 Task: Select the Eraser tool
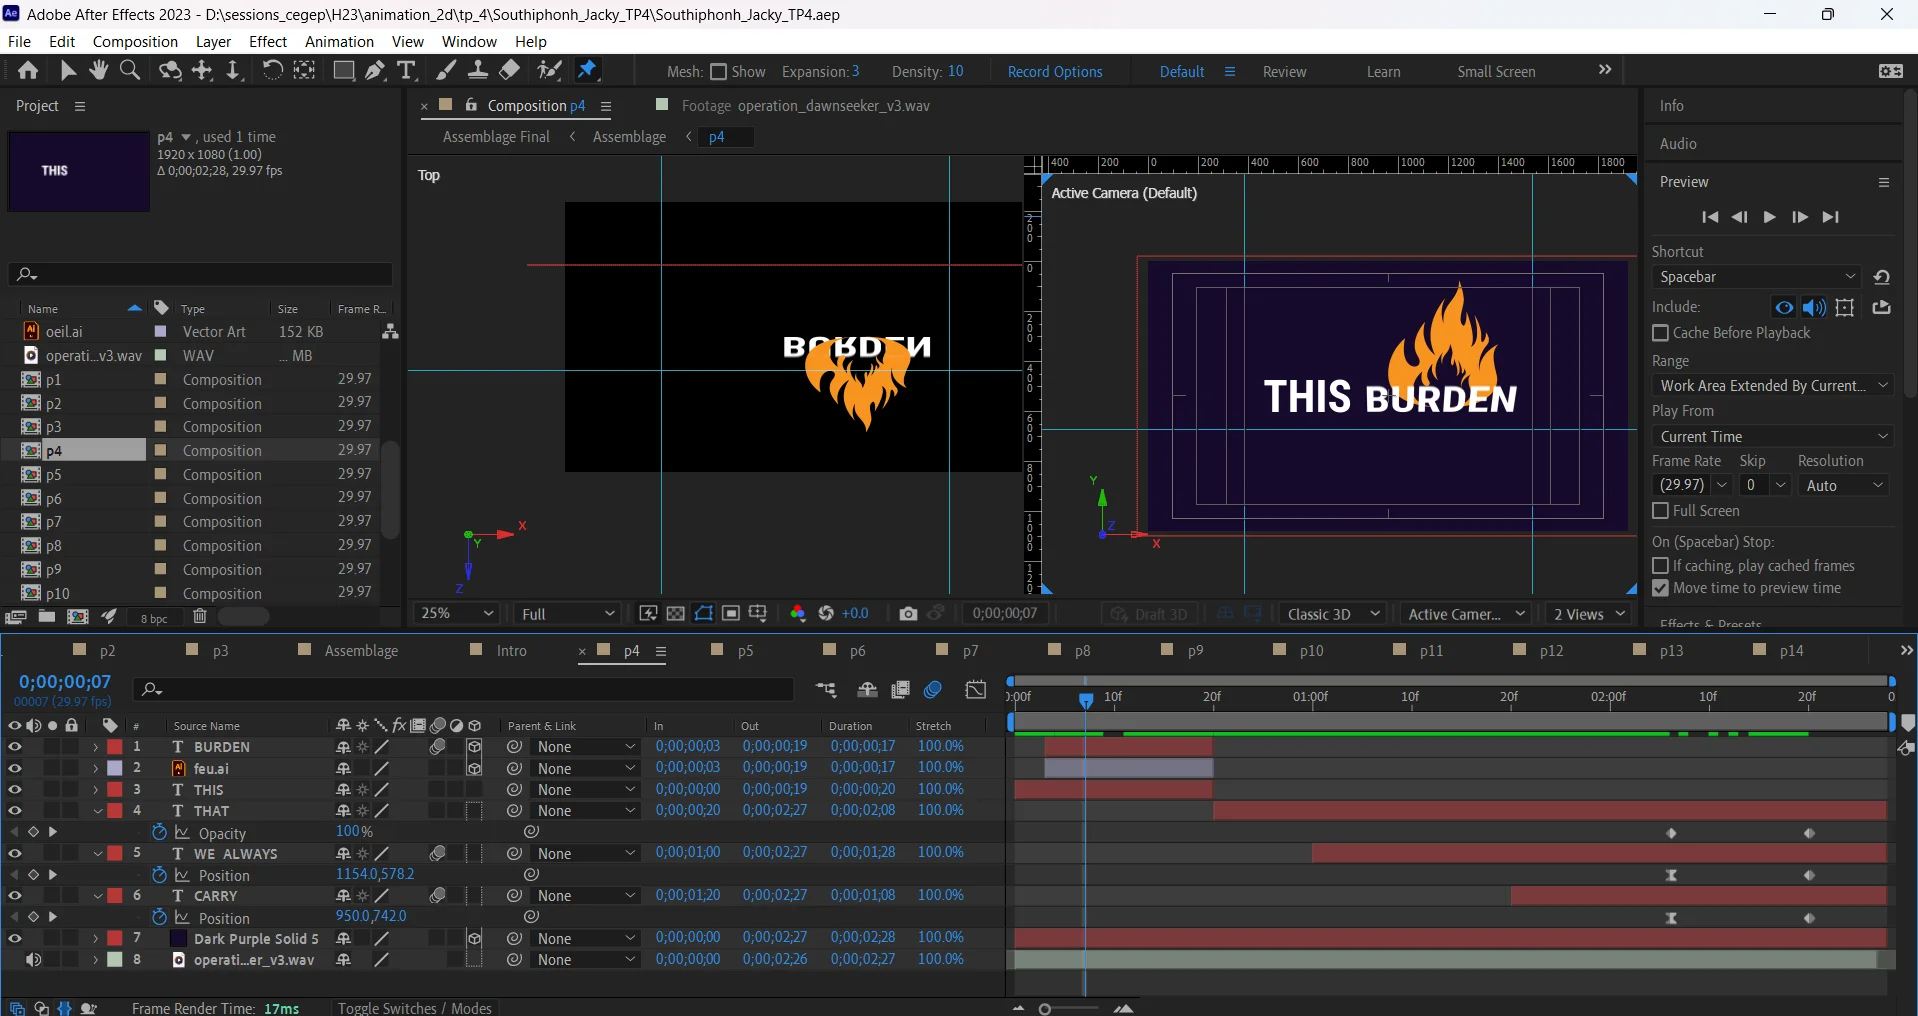(509, 70)
